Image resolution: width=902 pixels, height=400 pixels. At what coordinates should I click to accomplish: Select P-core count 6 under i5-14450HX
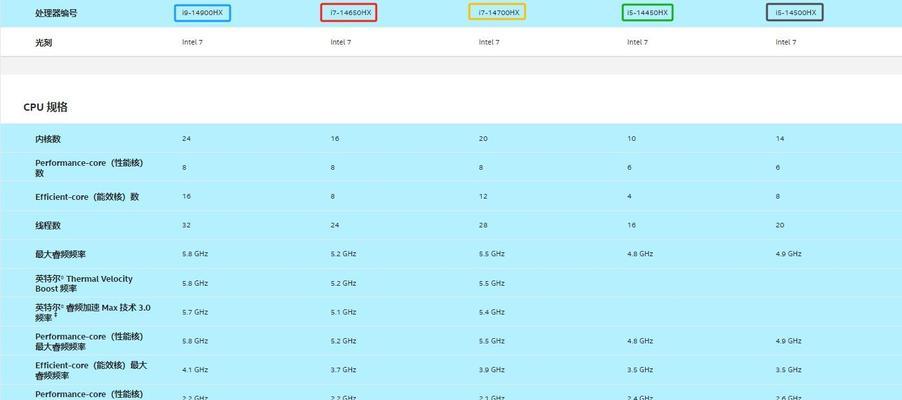click(629, 167)
